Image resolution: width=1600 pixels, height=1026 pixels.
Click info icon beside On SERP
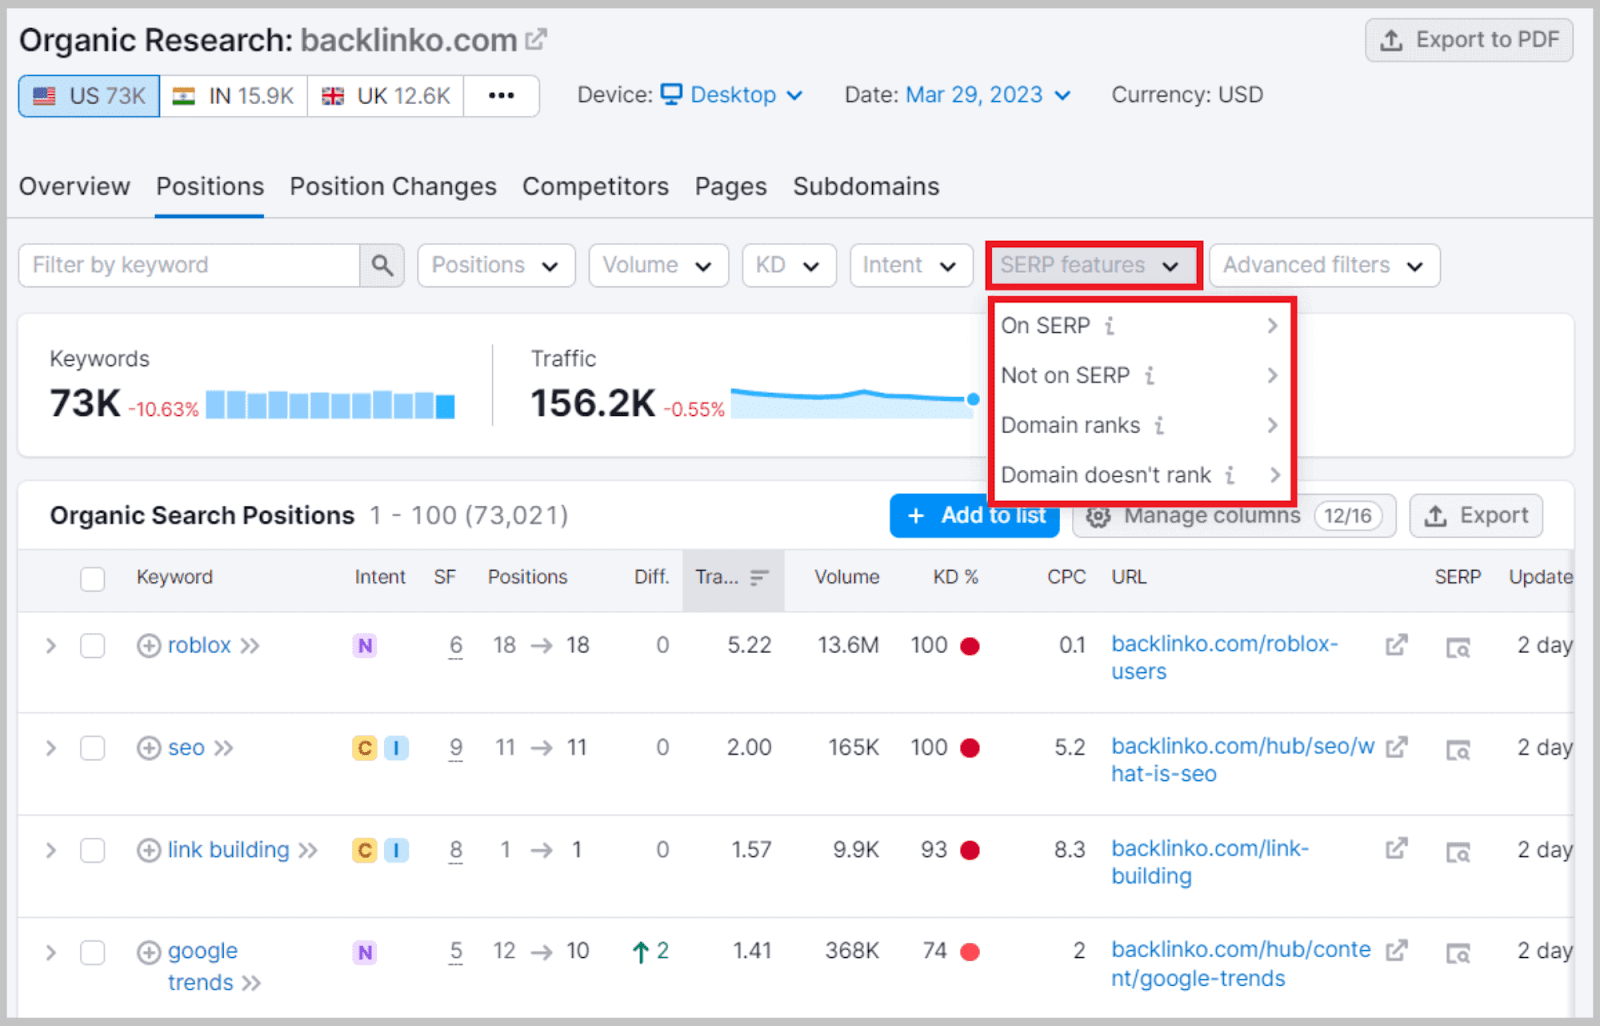click(x=1109, y=326)
